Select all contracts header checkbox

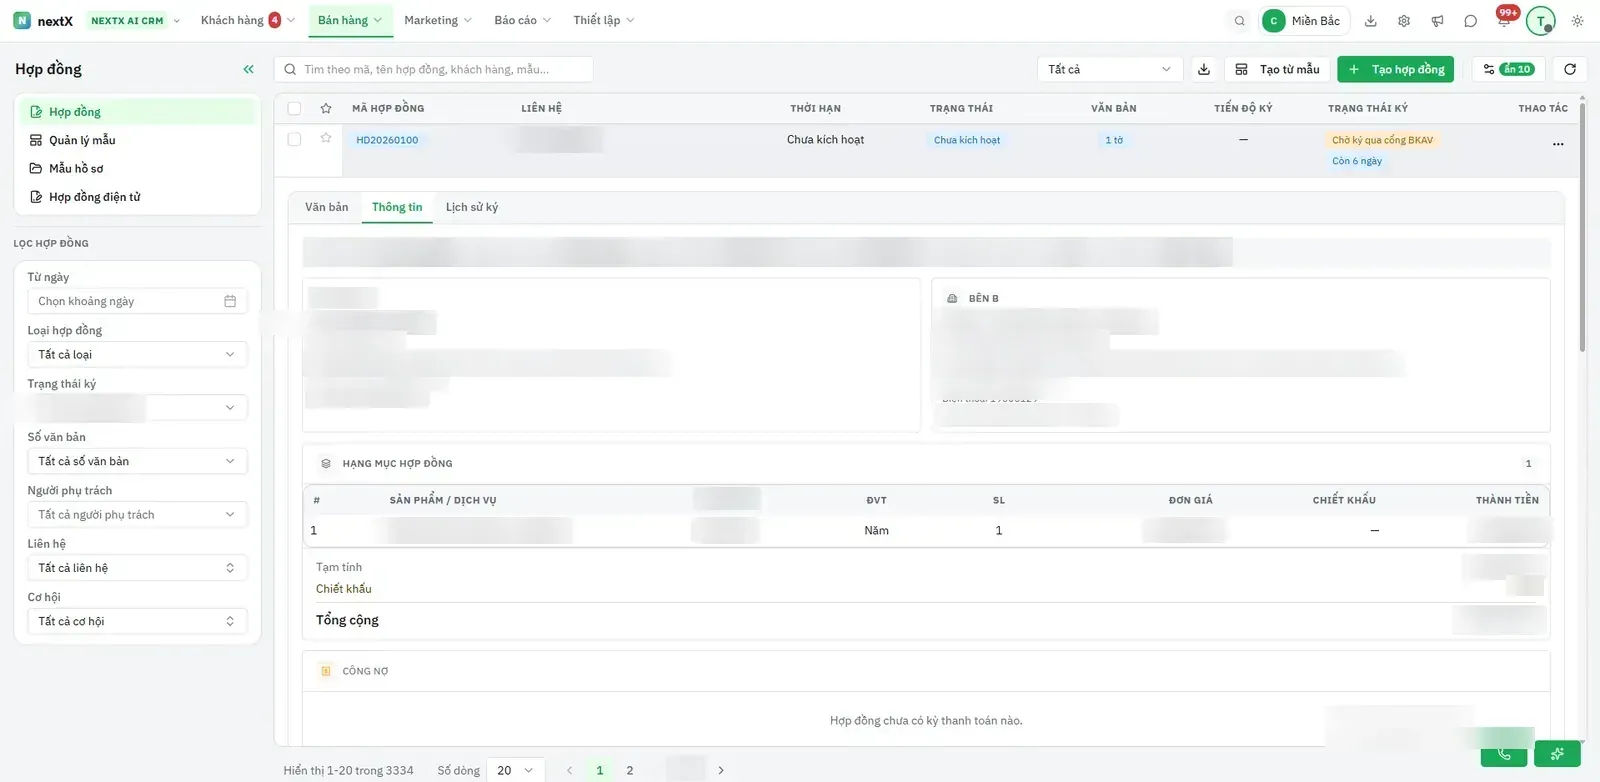point(294,108)
